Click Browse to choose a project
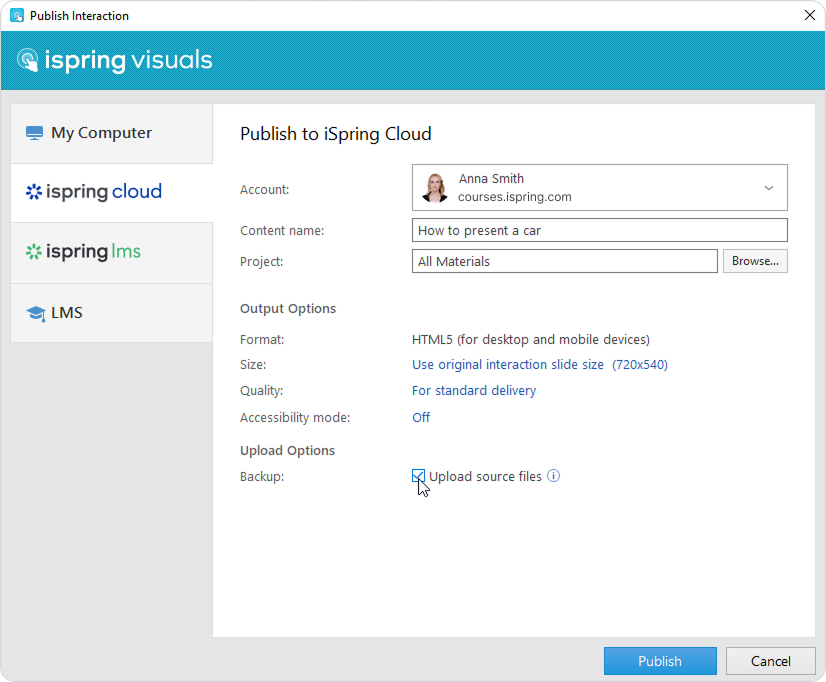The image size is (826, 682). 755,261
